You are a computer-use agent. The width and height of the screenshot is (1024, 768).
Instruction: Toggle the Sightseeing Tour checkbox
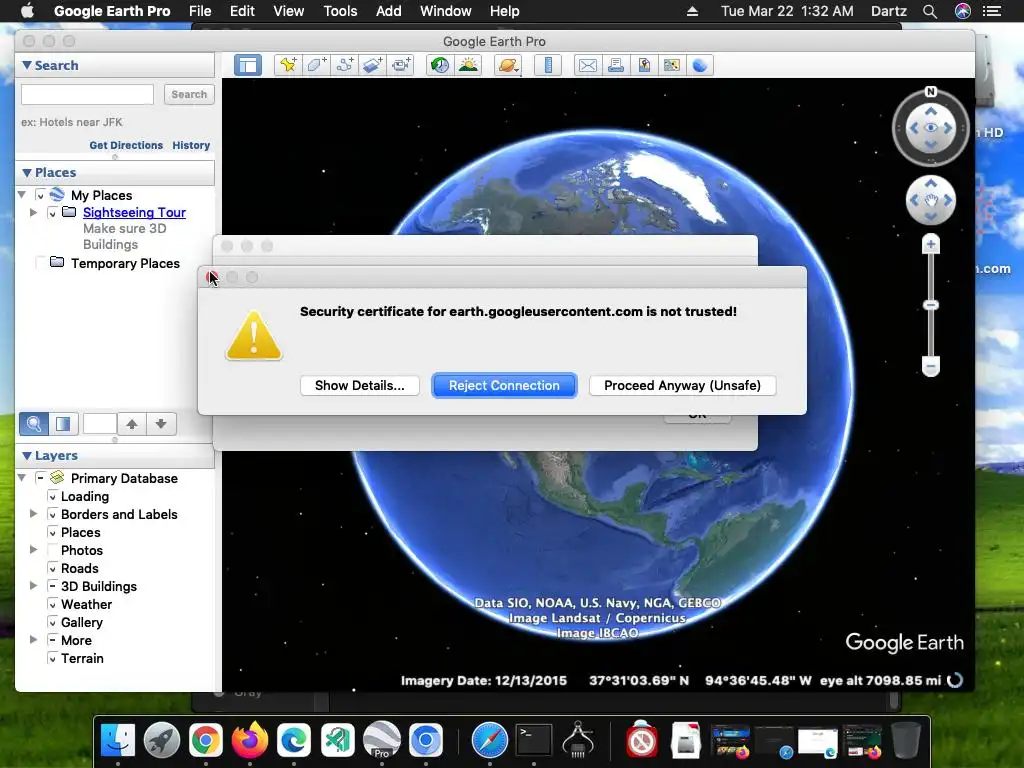[x=52, y=213]
